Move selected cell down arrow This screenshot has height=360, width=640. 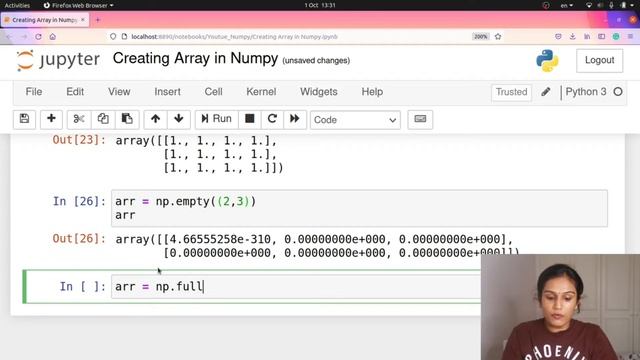(x=178, y=119)
